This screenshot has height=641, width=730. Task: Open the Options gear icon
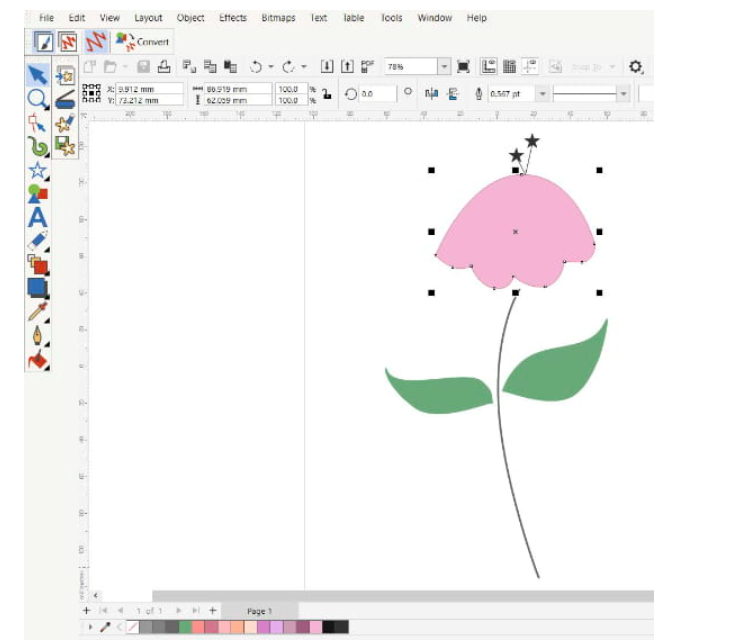635,67
